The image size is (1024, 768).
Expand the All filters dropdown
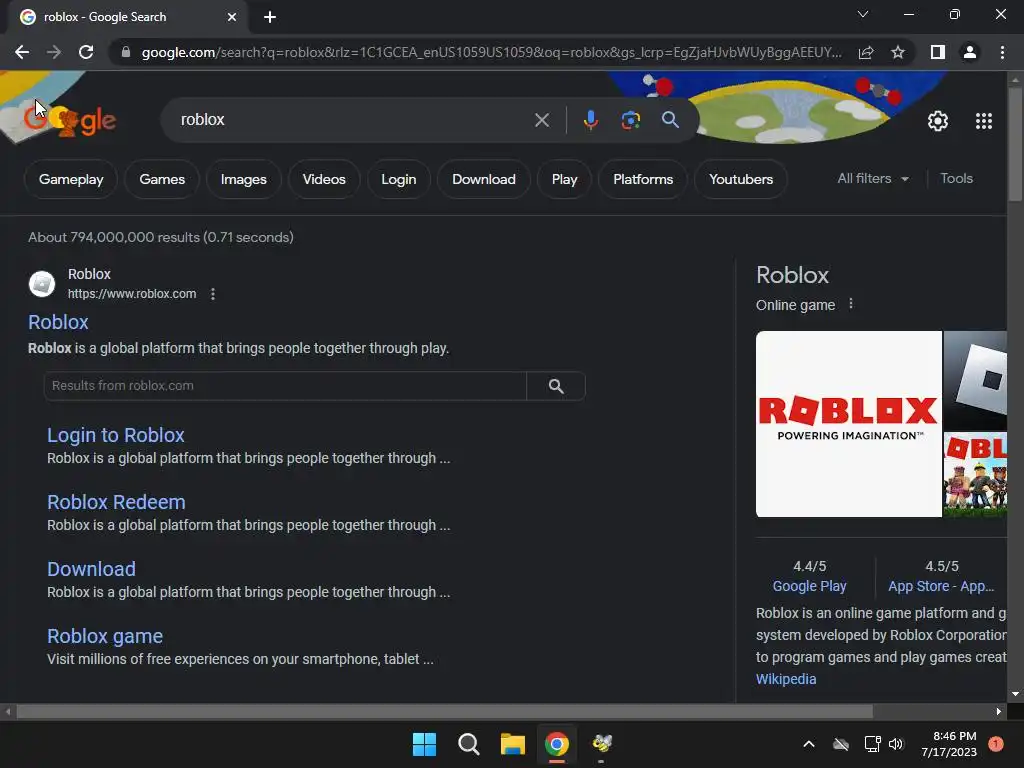[872, 178]
